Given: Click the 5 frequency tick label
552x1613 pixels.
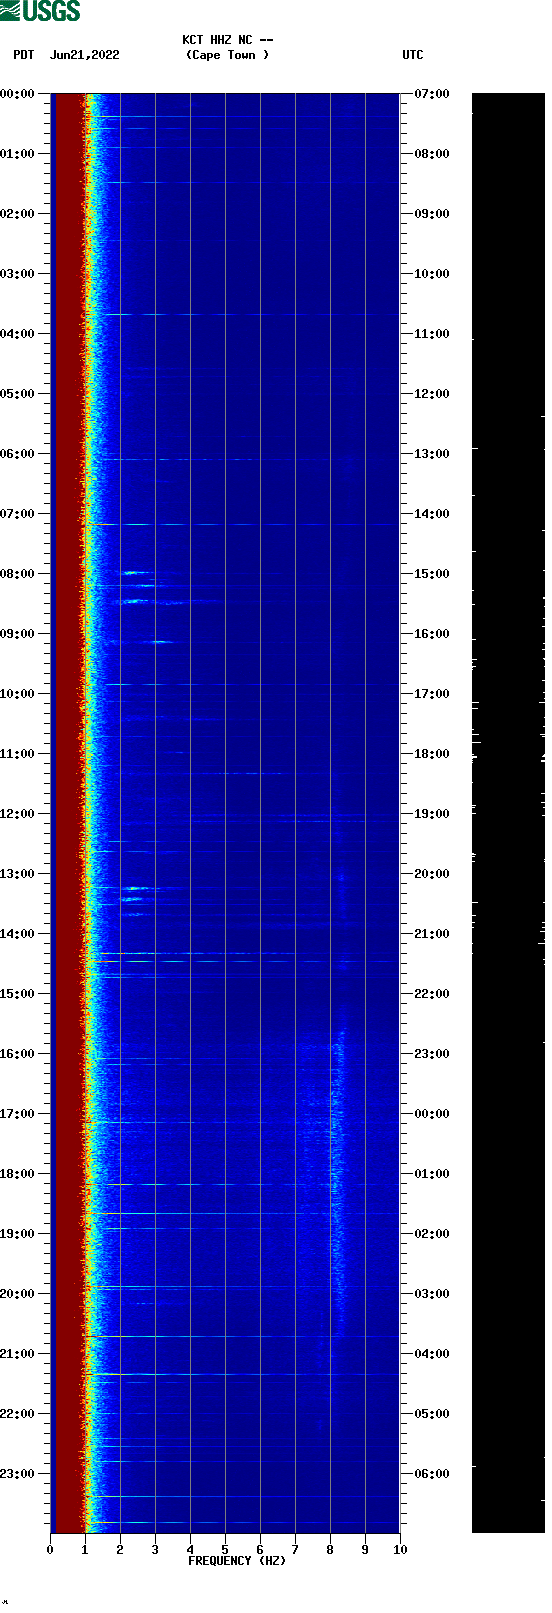Looking at the screenshot, I should point(225,1550).
